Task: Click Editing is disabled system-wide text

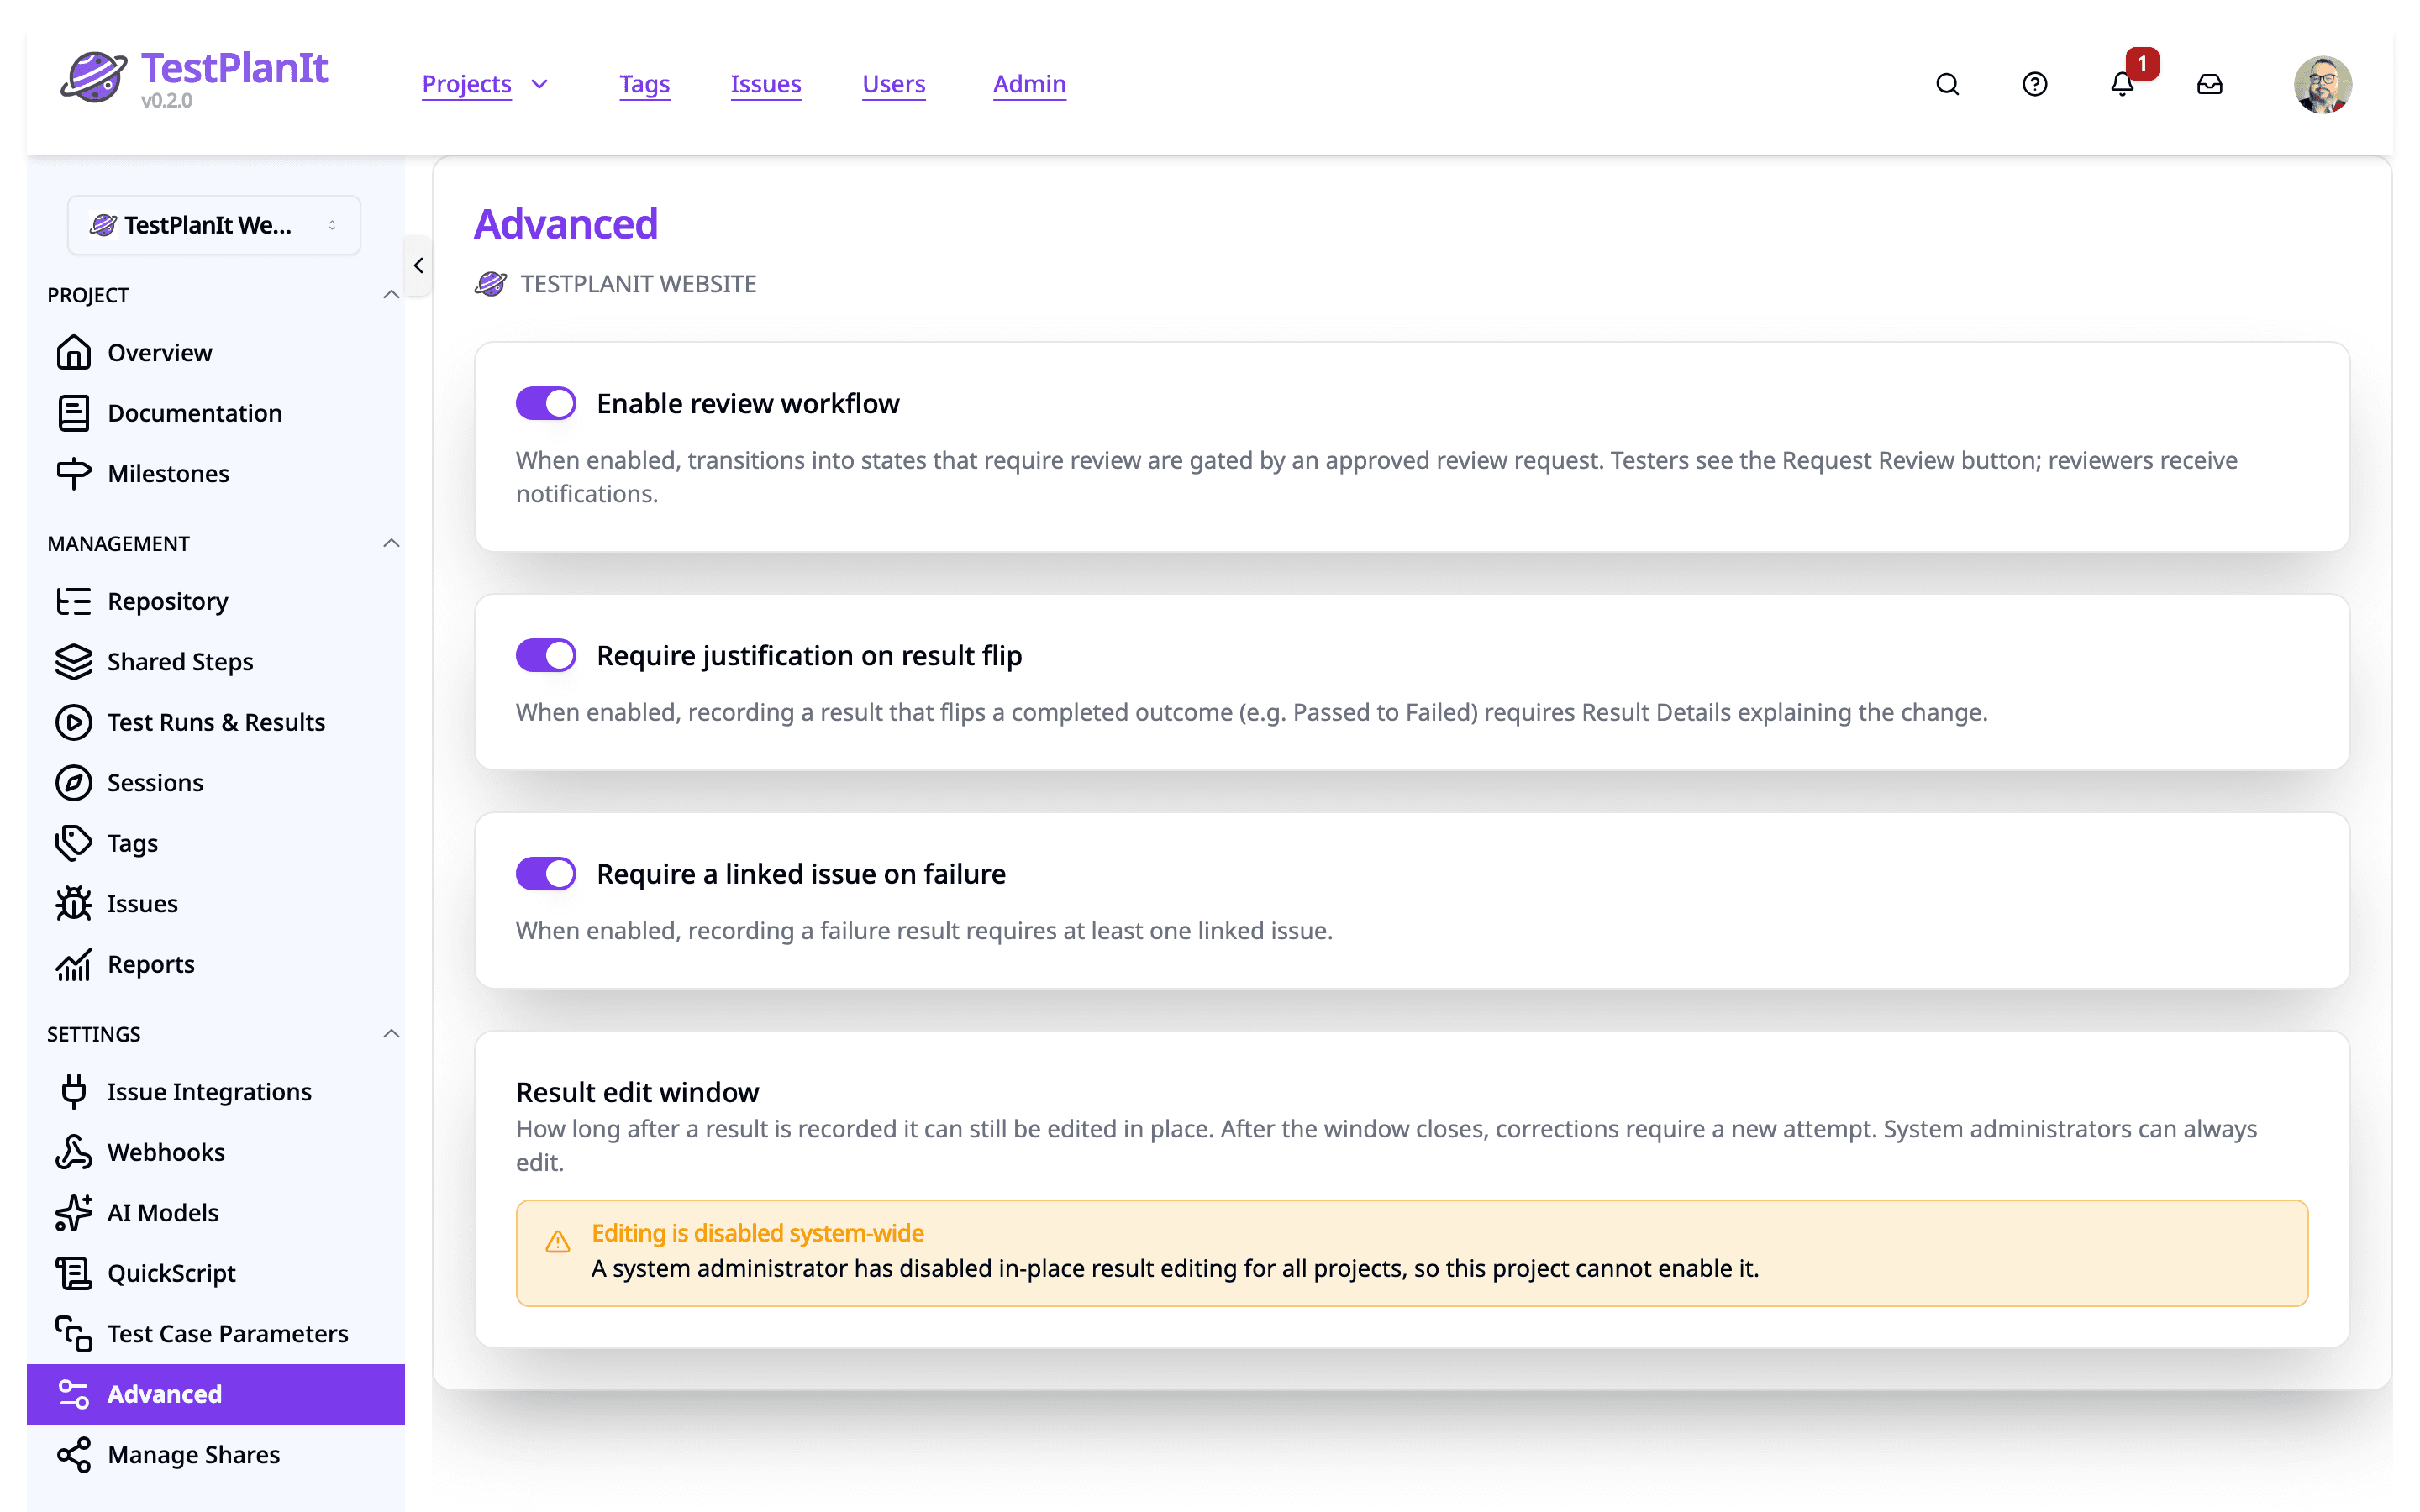Action: coord(757,1233)
